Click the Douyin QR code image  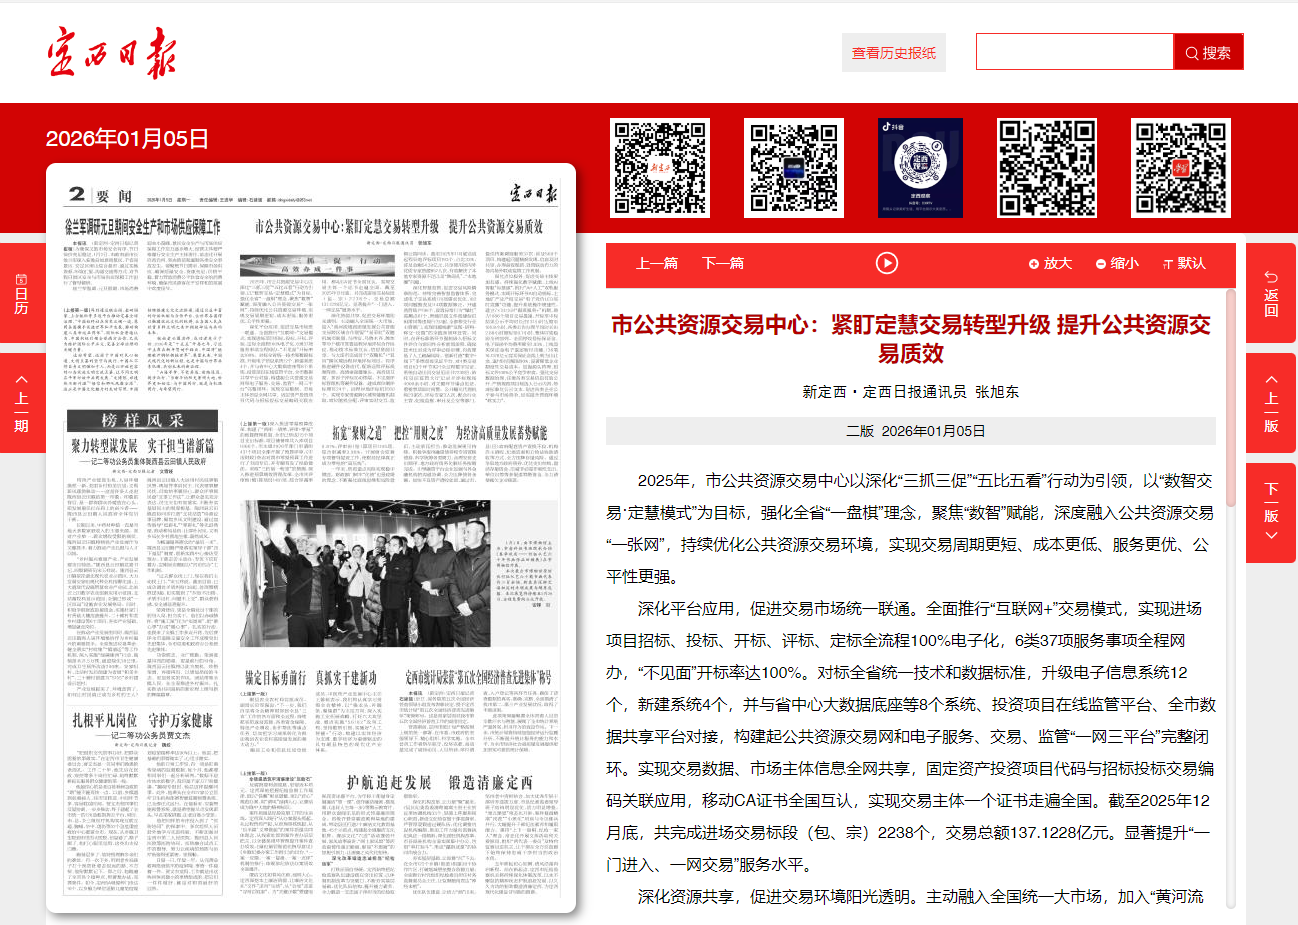[920, 168]
